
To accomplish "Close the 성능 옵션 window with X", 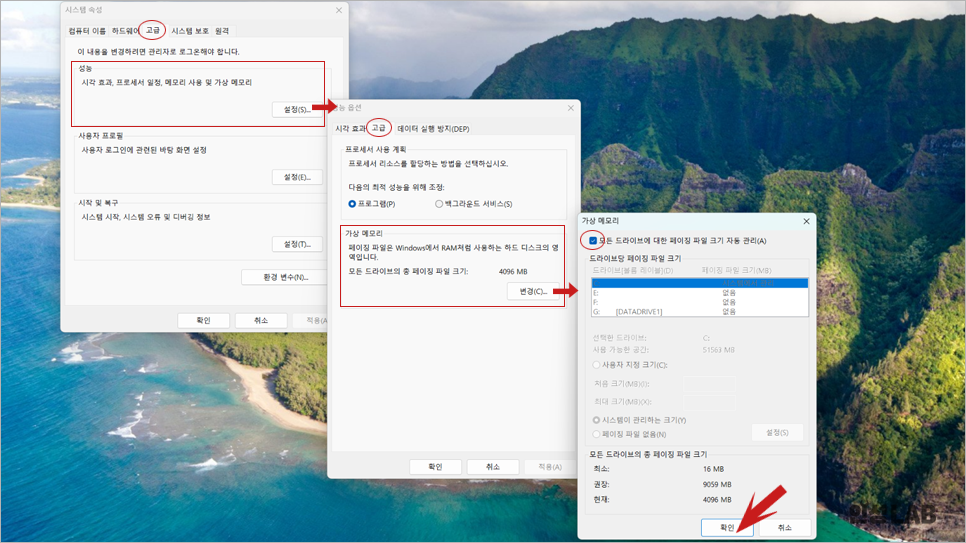I will (570, 108).
